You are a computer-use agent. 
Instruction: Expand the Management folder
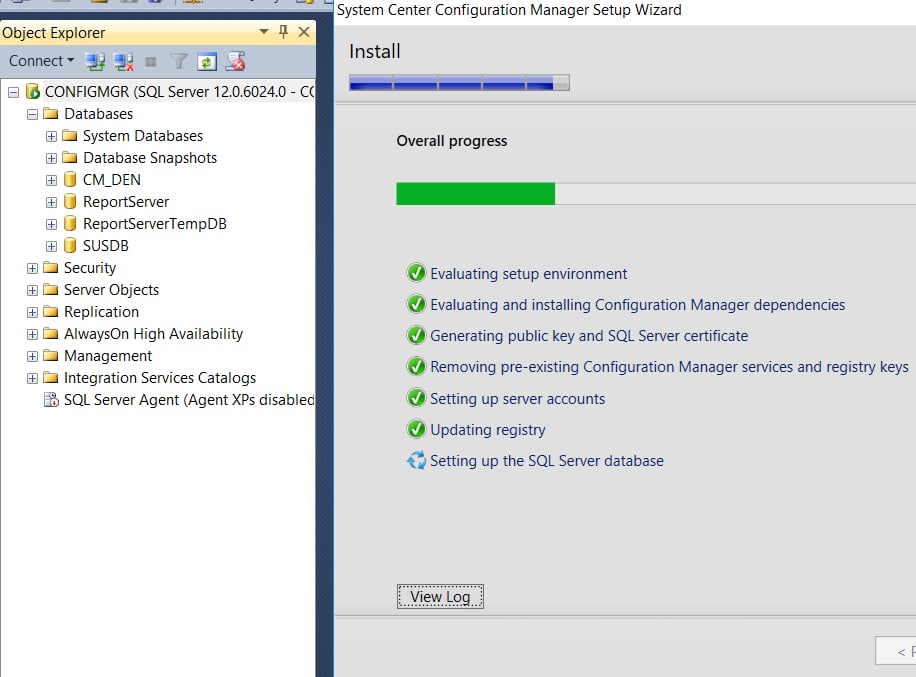pyautogui.click(x=32, y=356)
